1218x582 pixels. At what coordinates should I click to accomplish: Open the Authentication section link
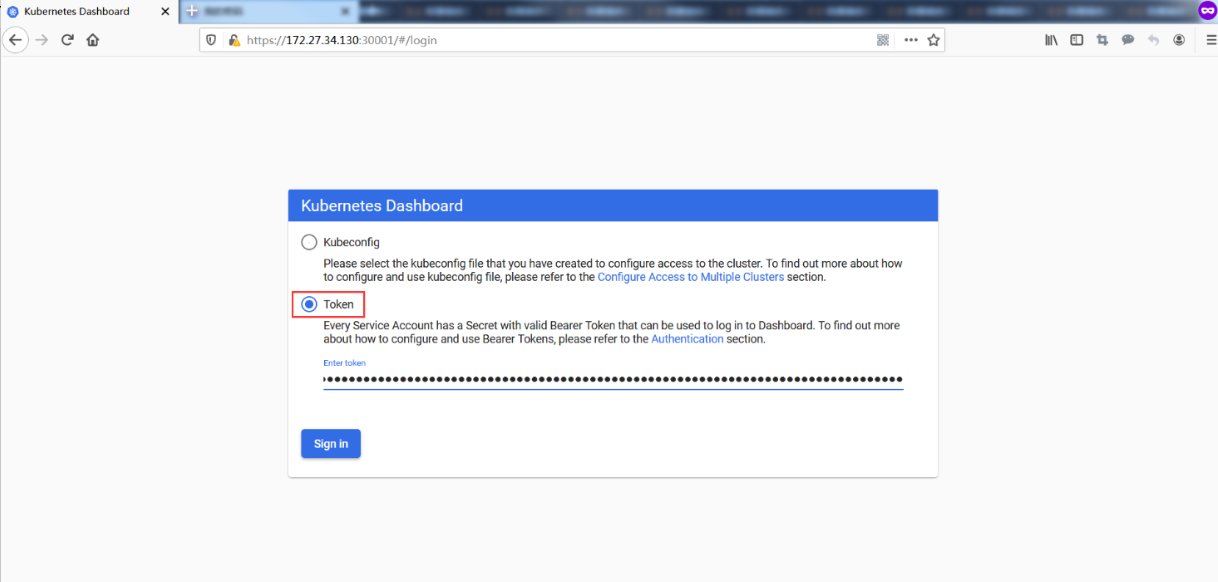click(687, 339)
